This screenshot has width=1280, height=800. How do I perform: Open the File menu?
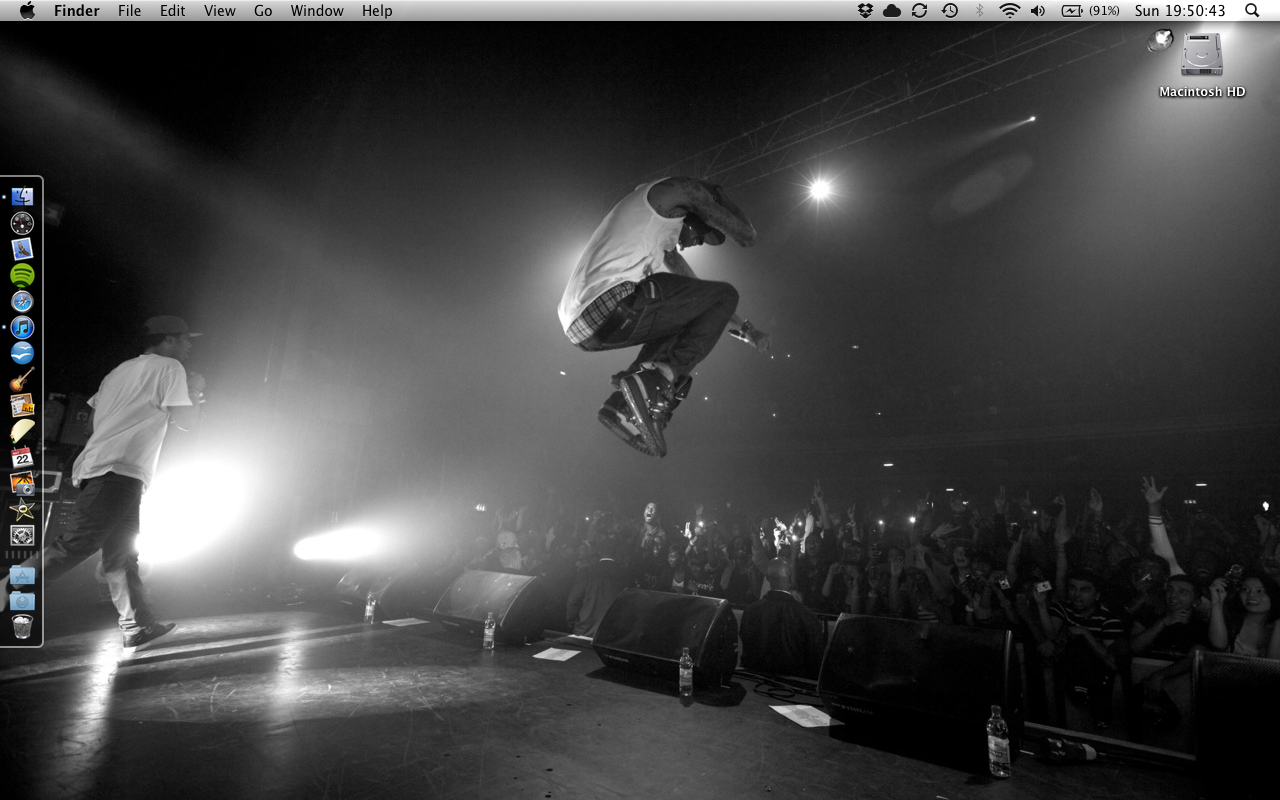pyautogui.click(x=129, y=10)
